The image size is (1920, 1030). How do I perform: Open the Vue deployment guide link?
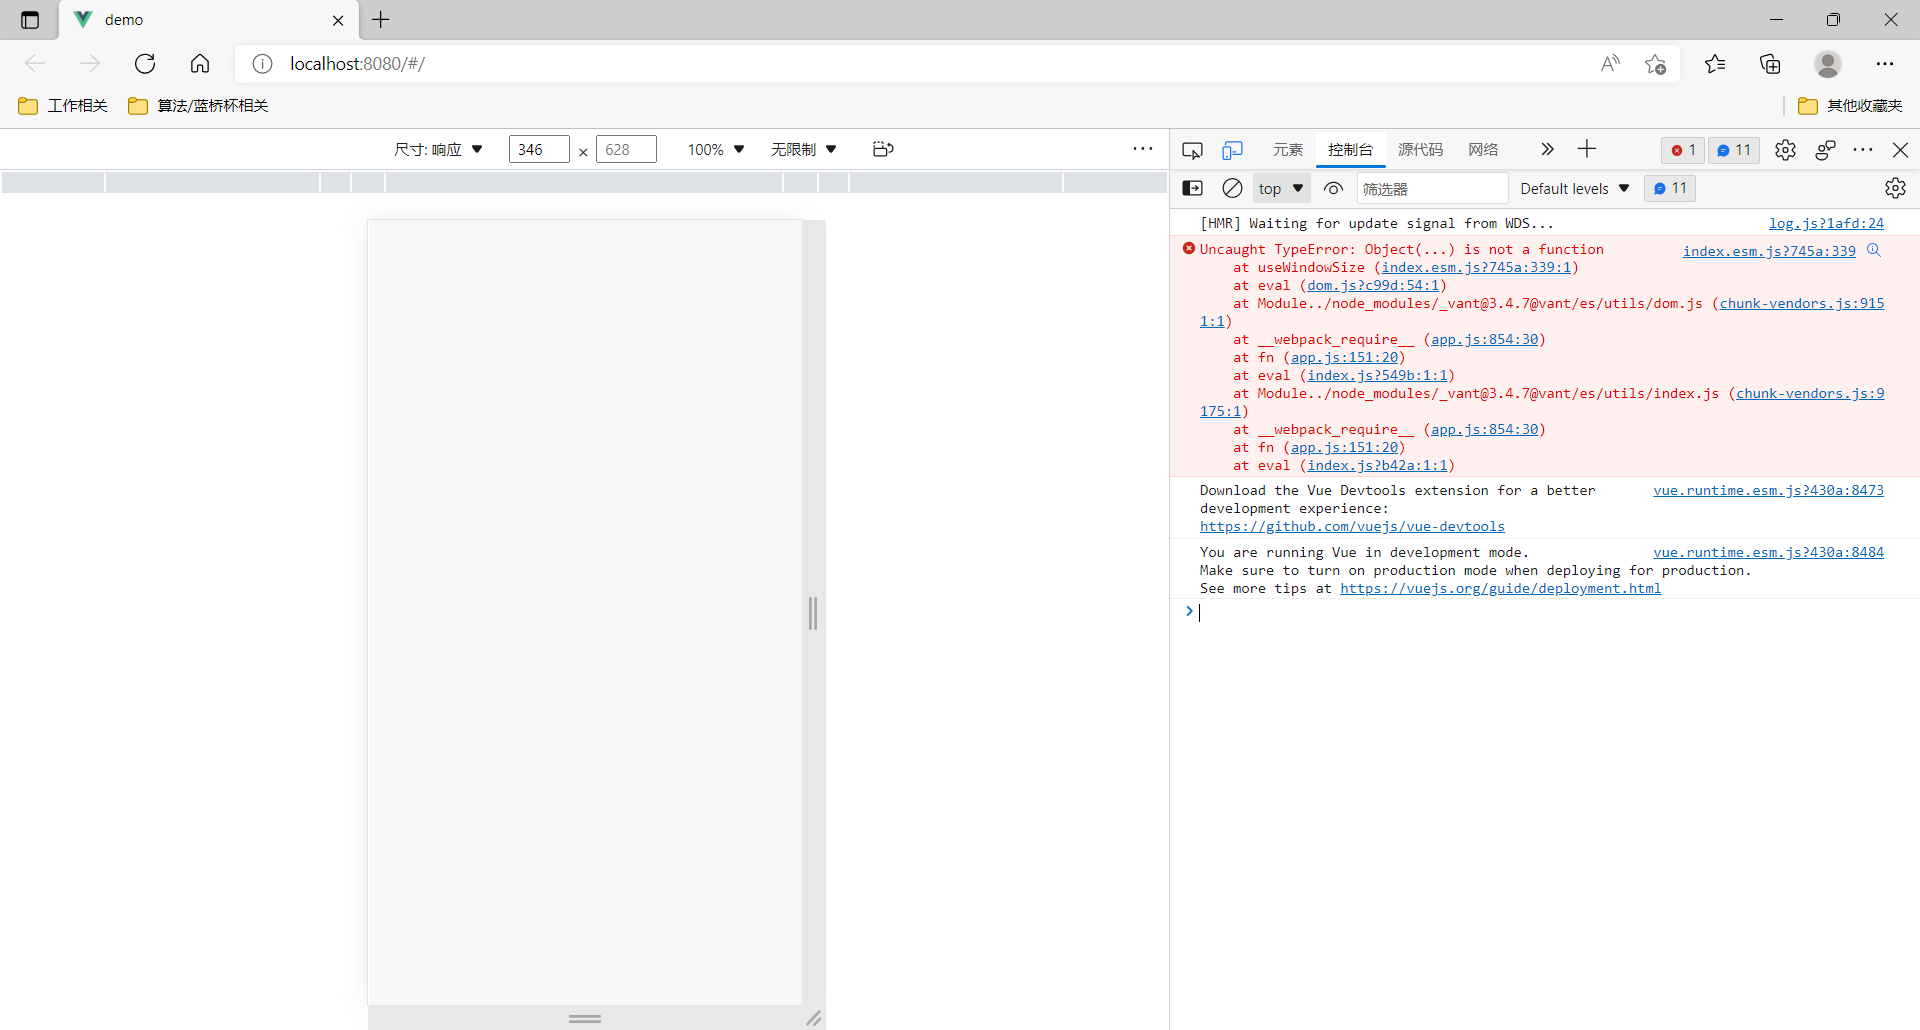(1500, 589)
